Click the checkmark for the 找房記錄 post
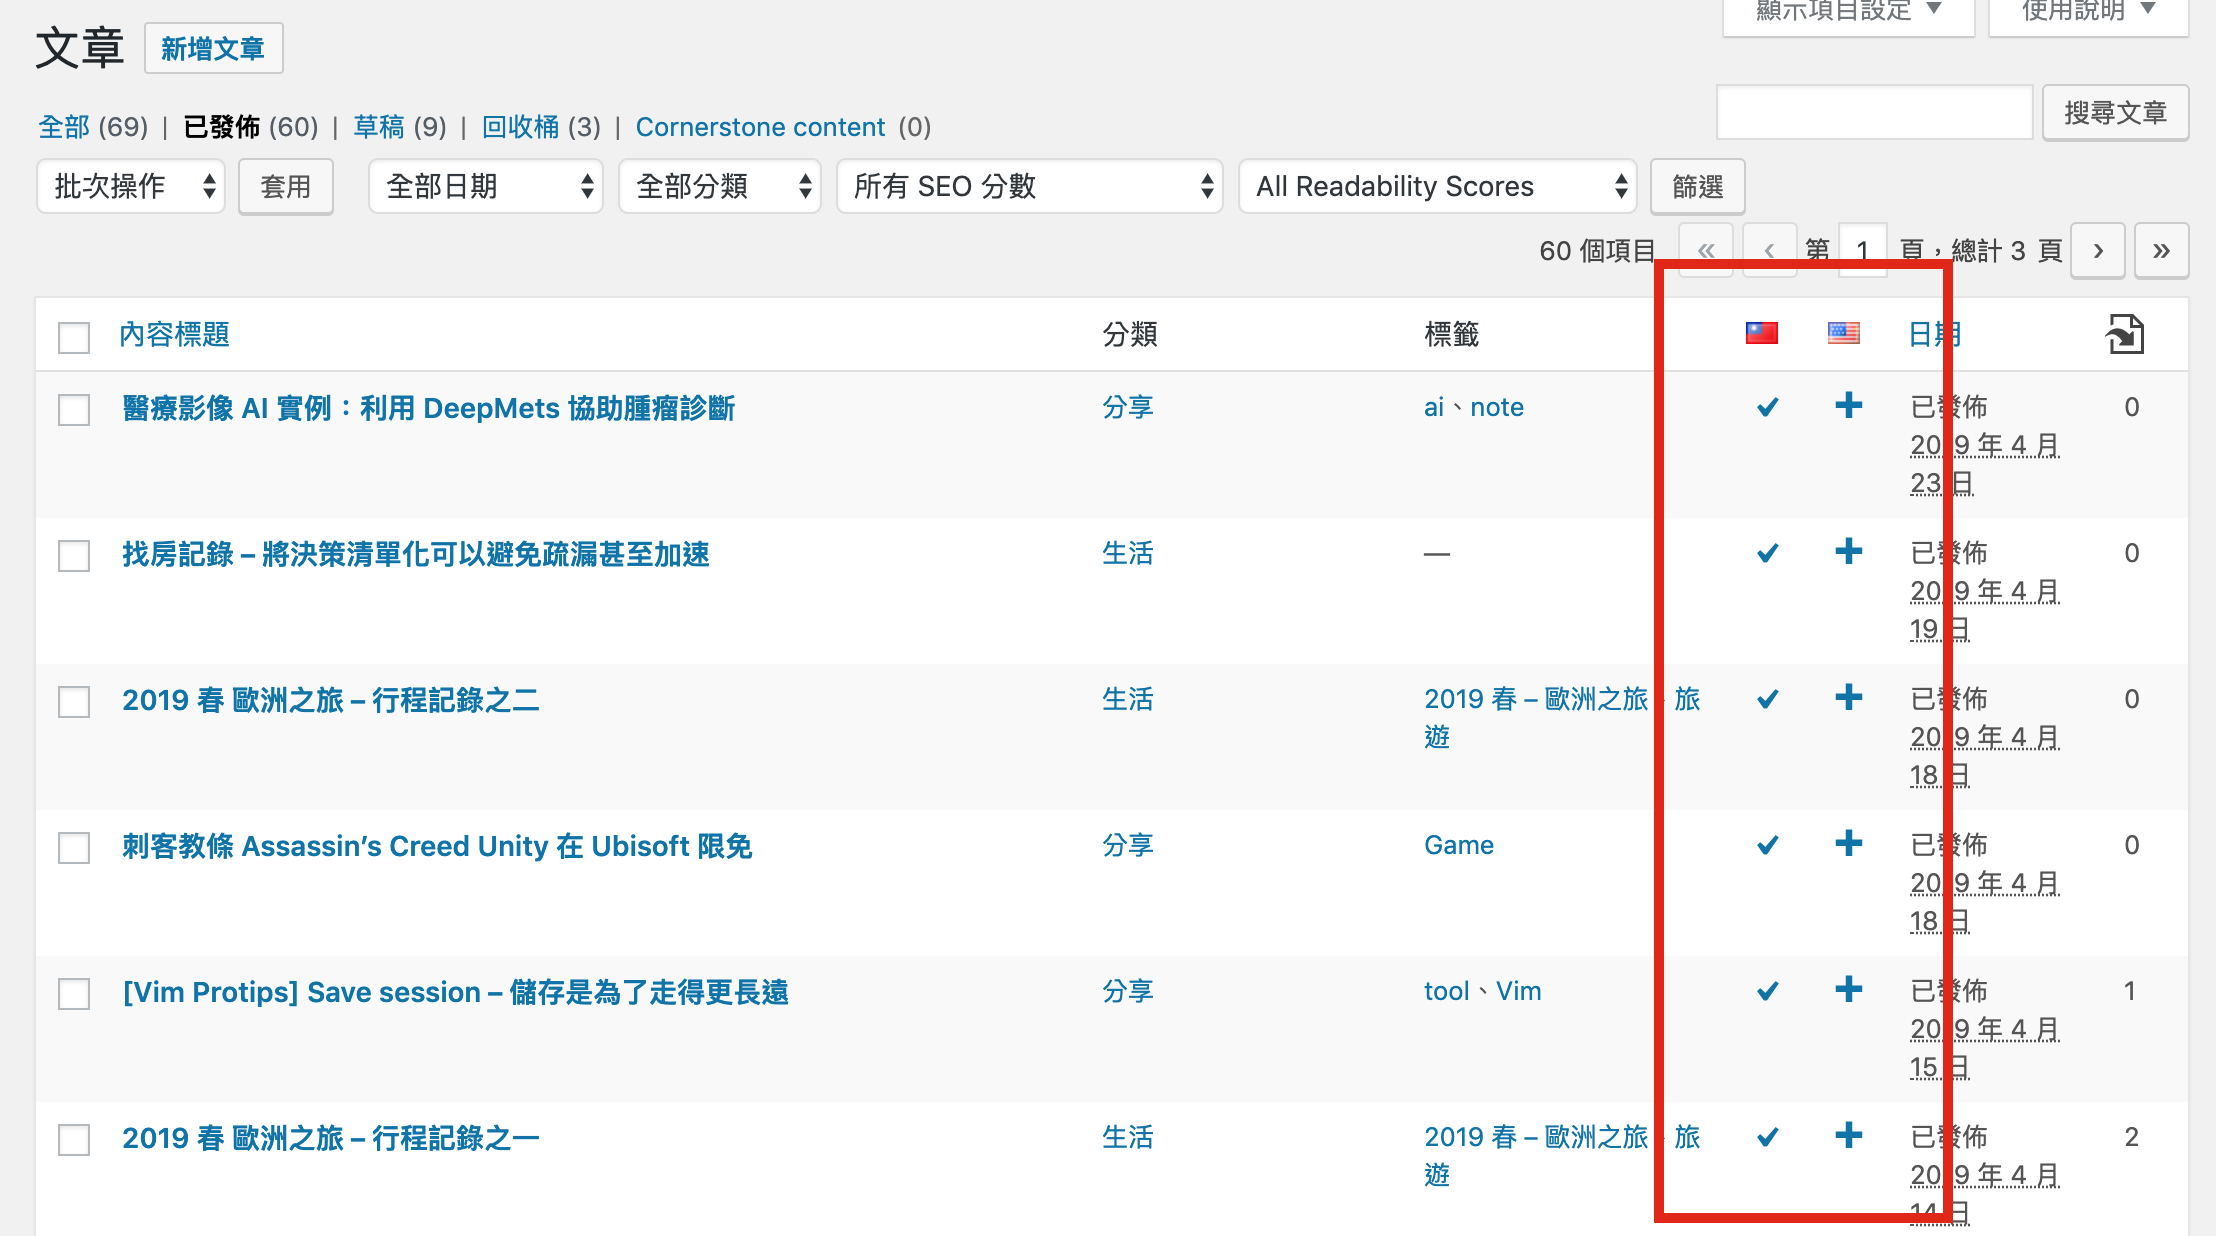 [x=1767, y=553]
